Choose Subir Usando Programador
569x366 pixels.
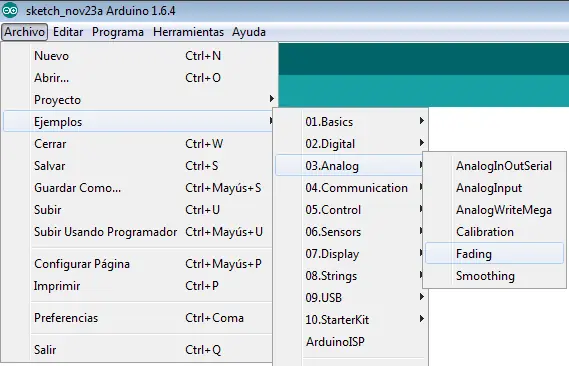click(x=138, y=232)
